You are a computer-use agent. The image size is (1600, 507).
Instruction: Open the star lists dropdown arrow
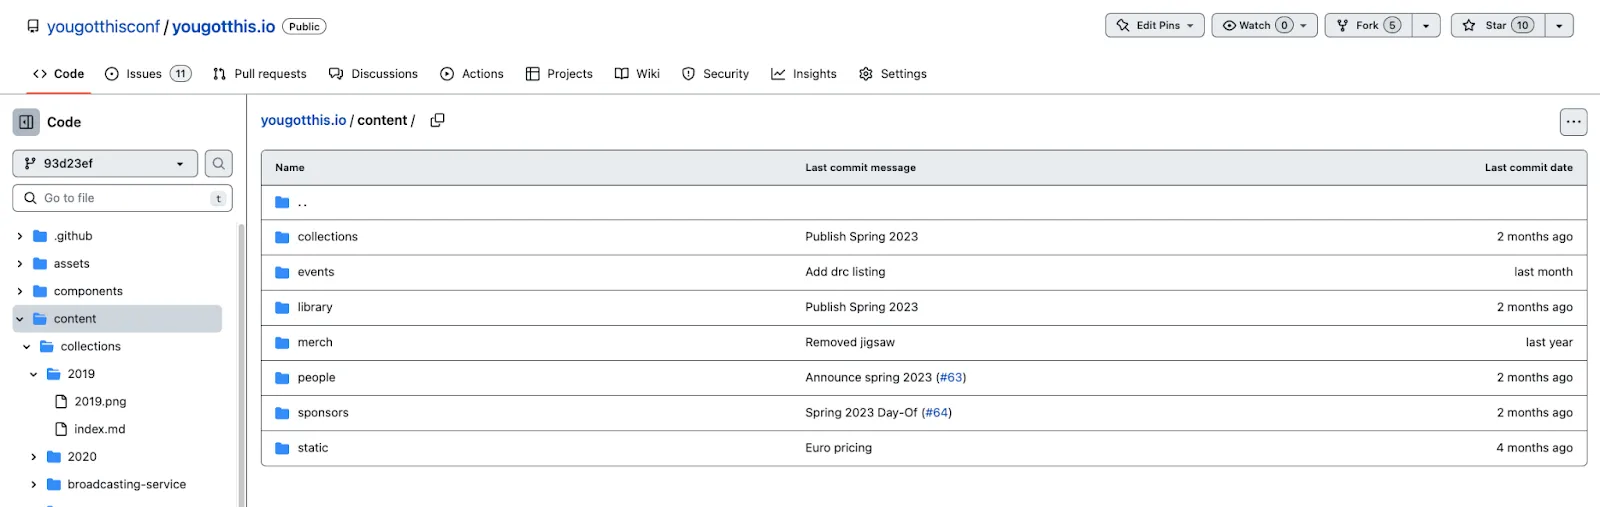(x=1559, y=26)
